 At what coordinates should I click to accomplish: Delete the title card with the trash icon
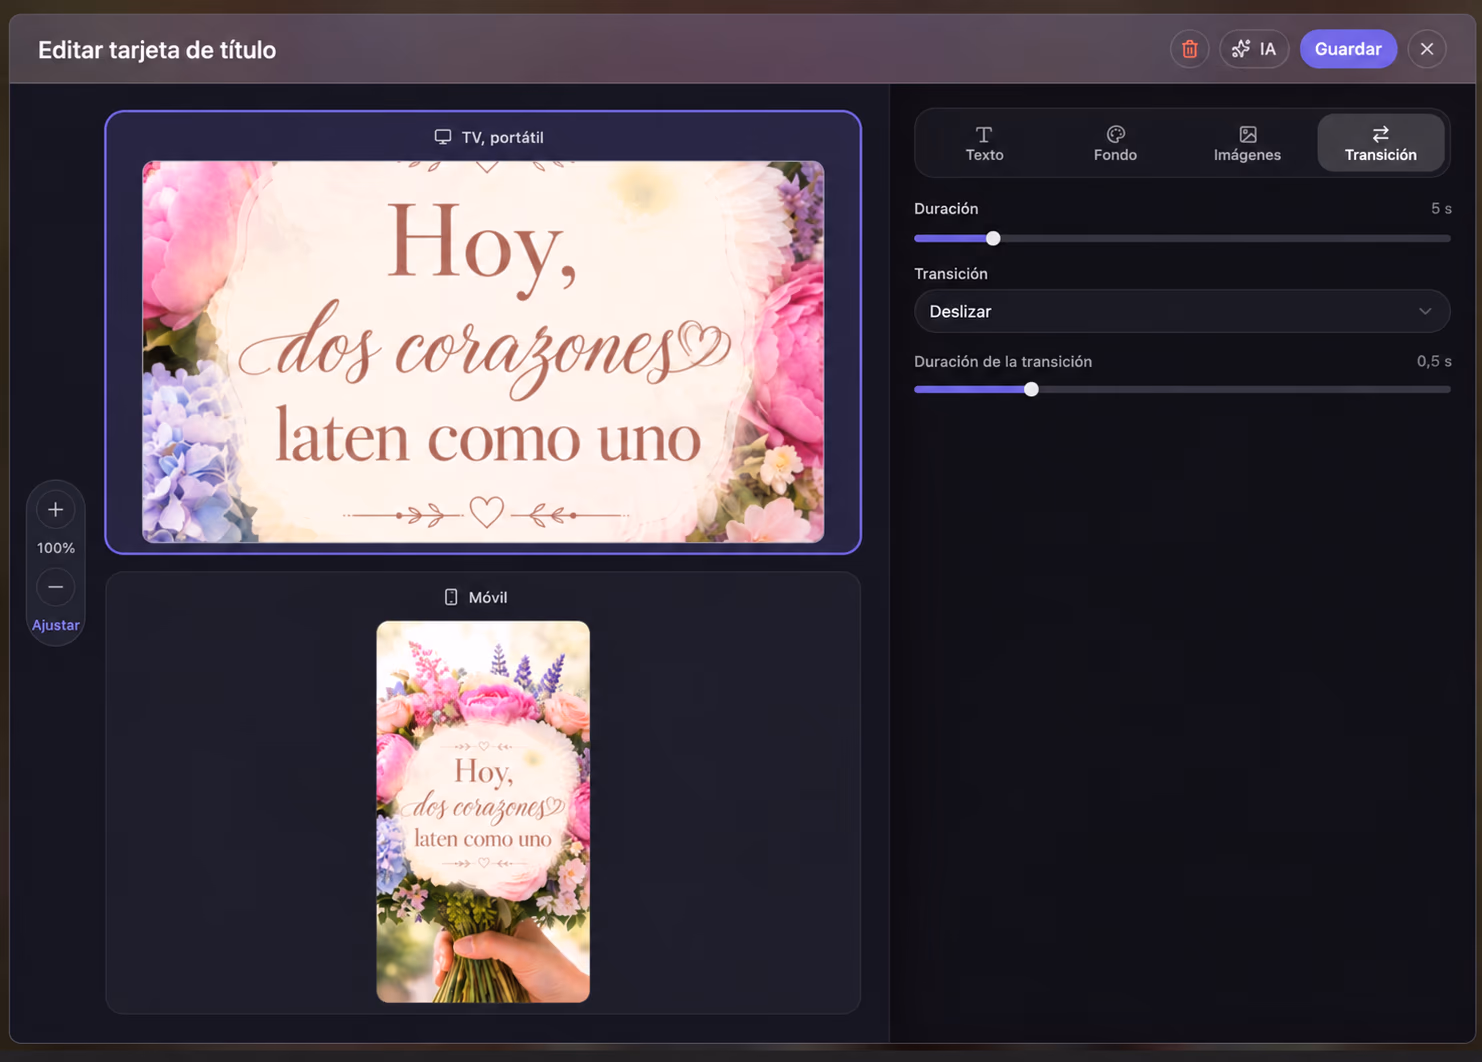pyautogui.click(x=1189, y=49)
